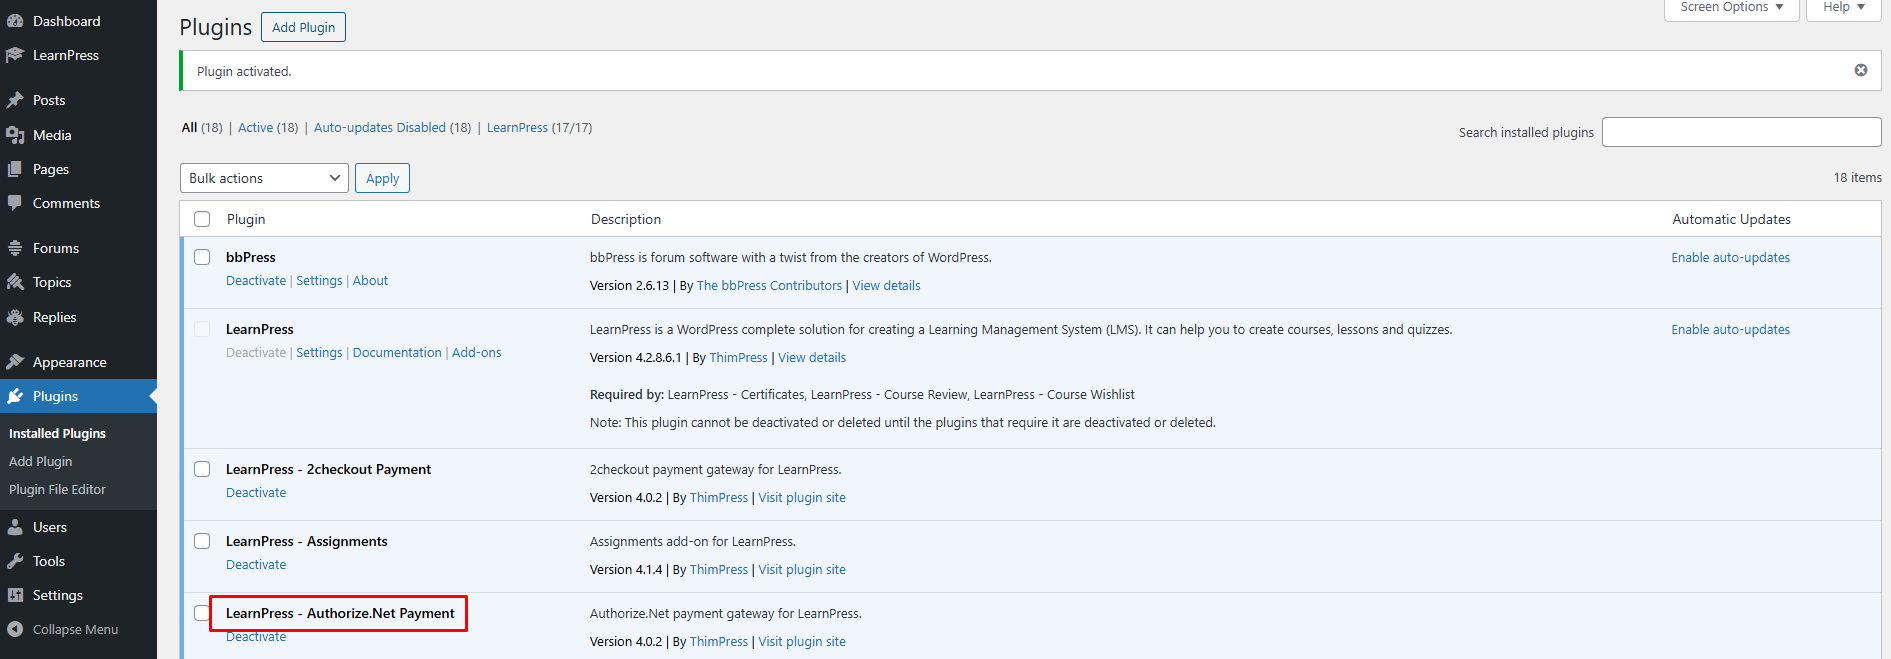Open LearnPress Add-ons link
The image size is (1891, 659).
477,353
